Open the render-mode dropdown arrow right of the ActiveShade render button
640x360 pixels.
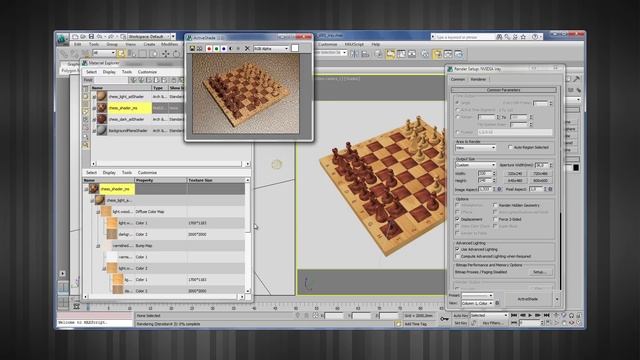click(x=557, y=299)
